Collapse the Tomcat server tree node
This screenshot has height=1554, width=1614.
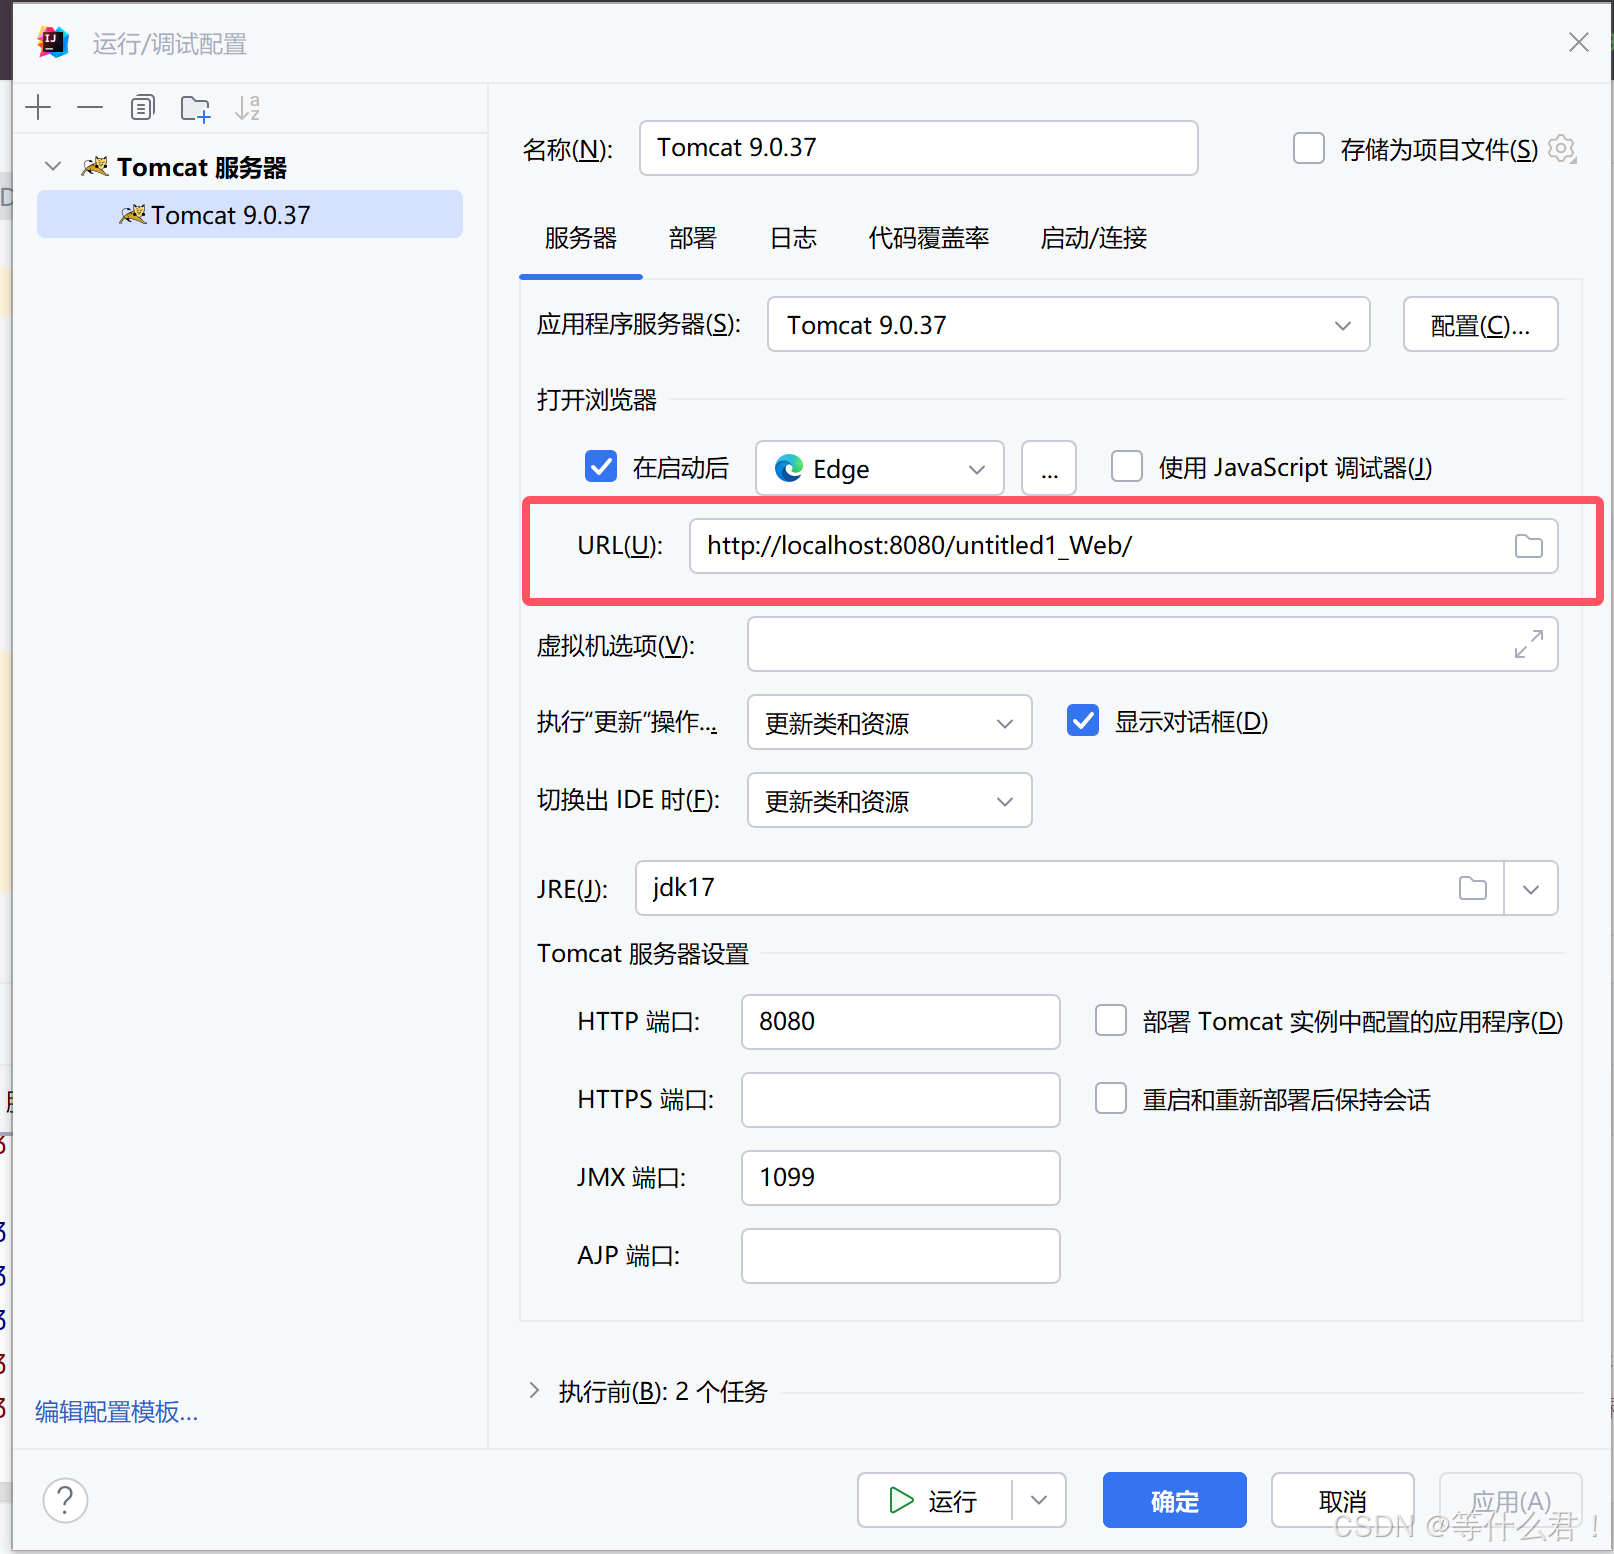click(53, 166)
